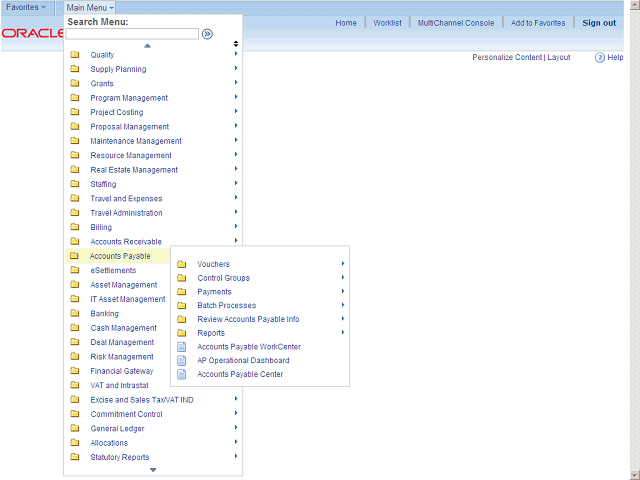The width and height of the screenshot is (640, 480).
Task: Click the AP Operational Dashboard page icon
Action: click(181, 361)
